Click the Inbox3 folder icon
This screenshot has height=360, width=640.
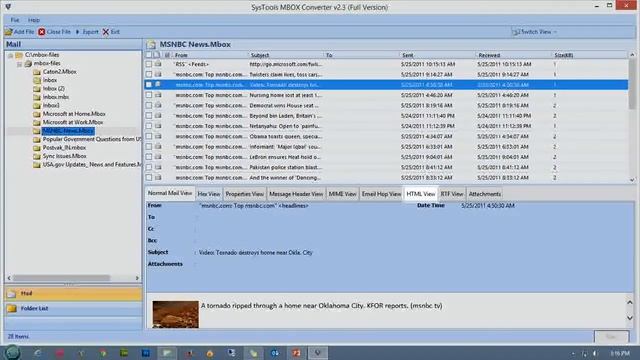point(37,106)
